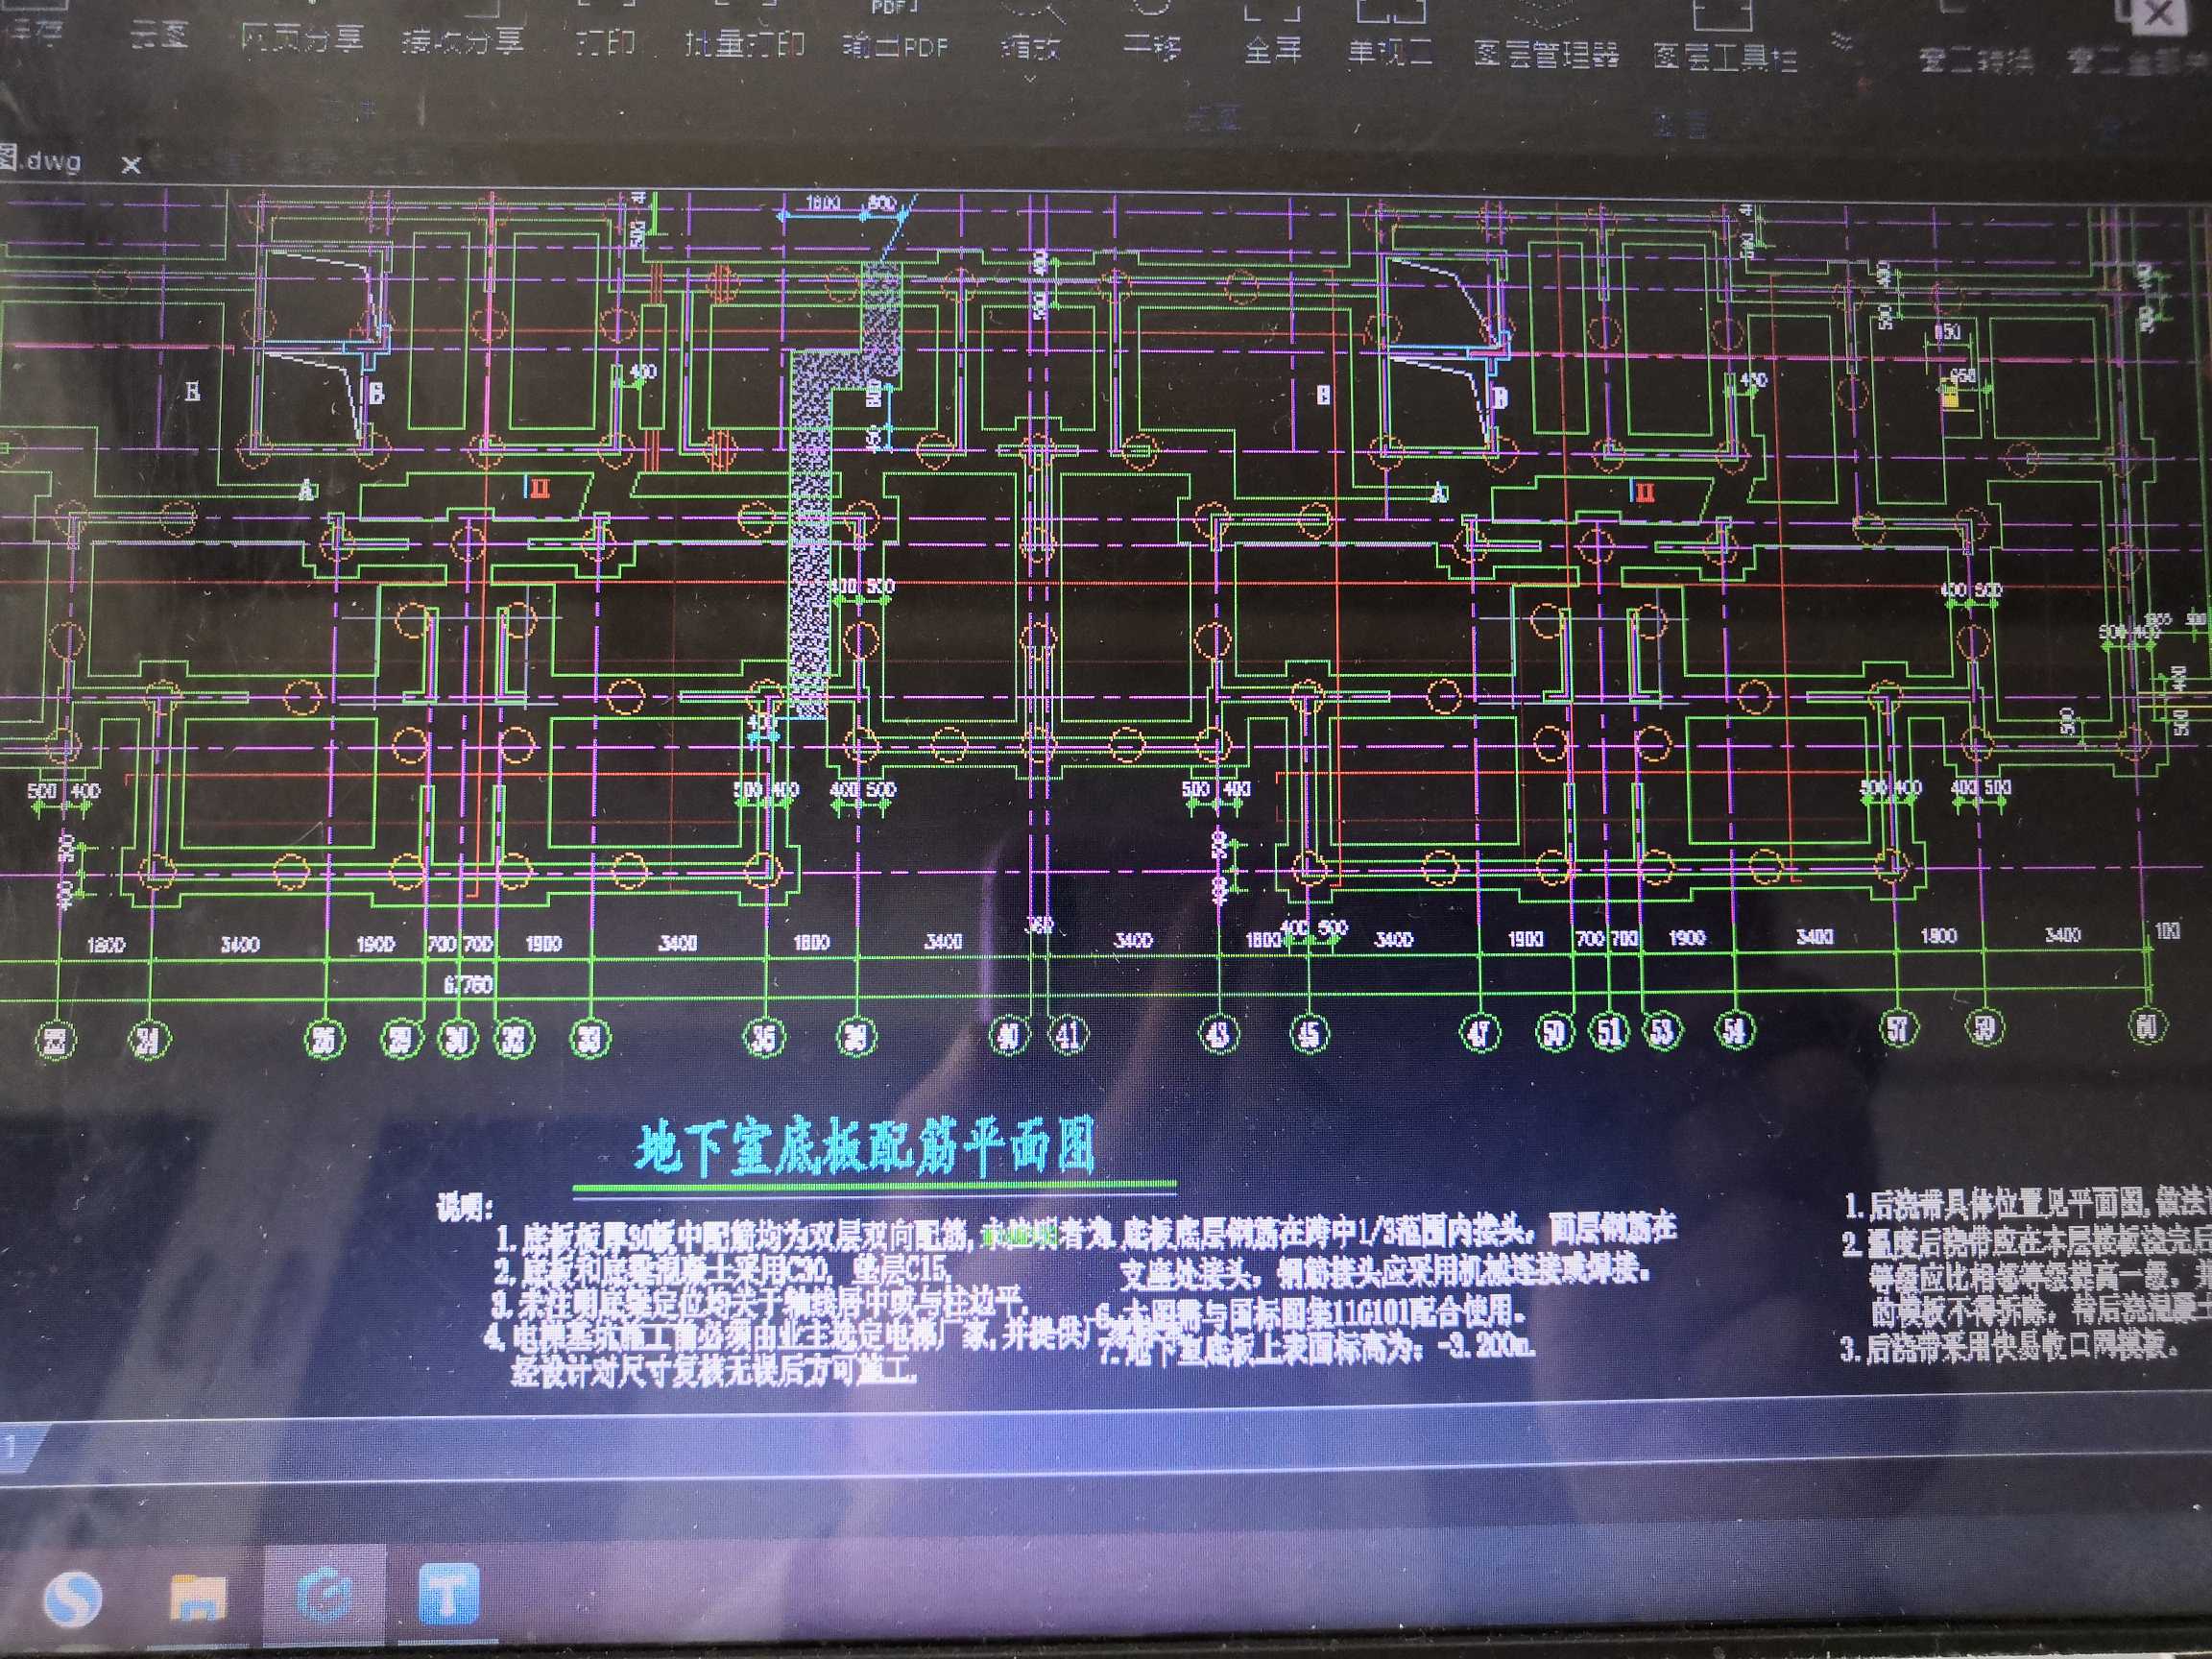Click axis bubble number 57
The image size is (2212, 1659).
(1897, 1028)
